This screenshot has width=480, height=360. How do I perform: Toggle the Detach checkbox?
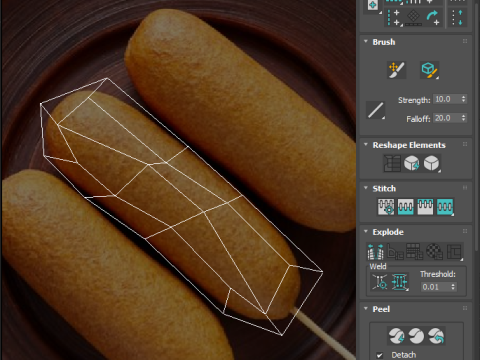tap(379, 355)
